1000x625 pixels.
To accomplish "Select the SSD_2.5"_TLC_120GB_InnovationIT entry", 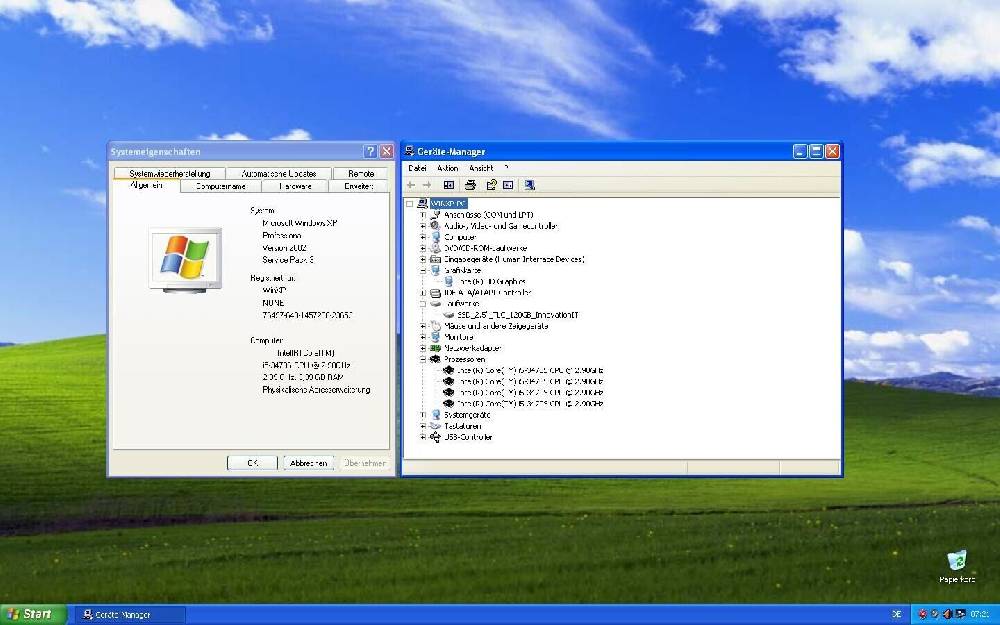I will tap(518, 315).
